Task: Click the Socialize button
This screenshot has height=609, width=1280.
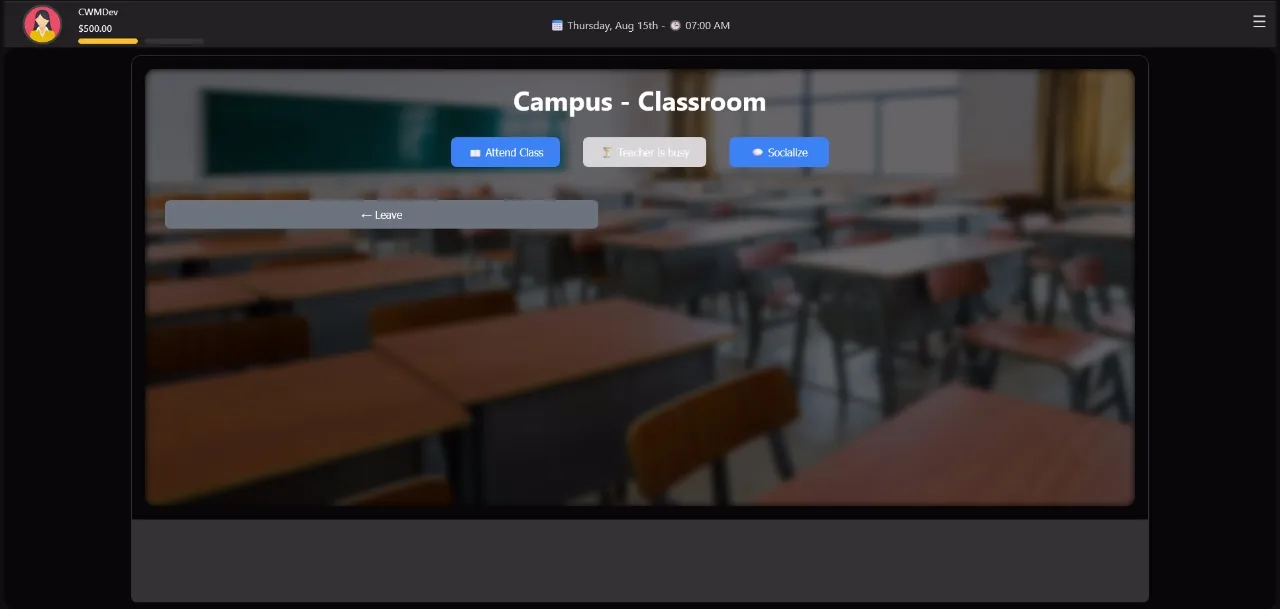Action: click(779, 152)
